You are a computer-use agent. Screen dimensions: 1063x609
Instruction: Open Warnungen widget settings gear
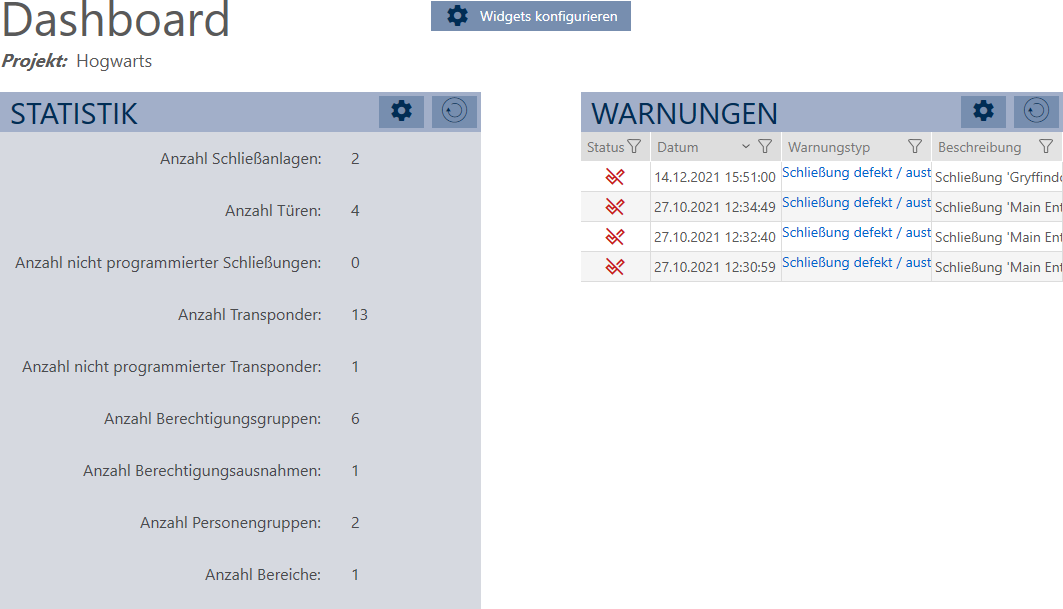pos(984,112)
